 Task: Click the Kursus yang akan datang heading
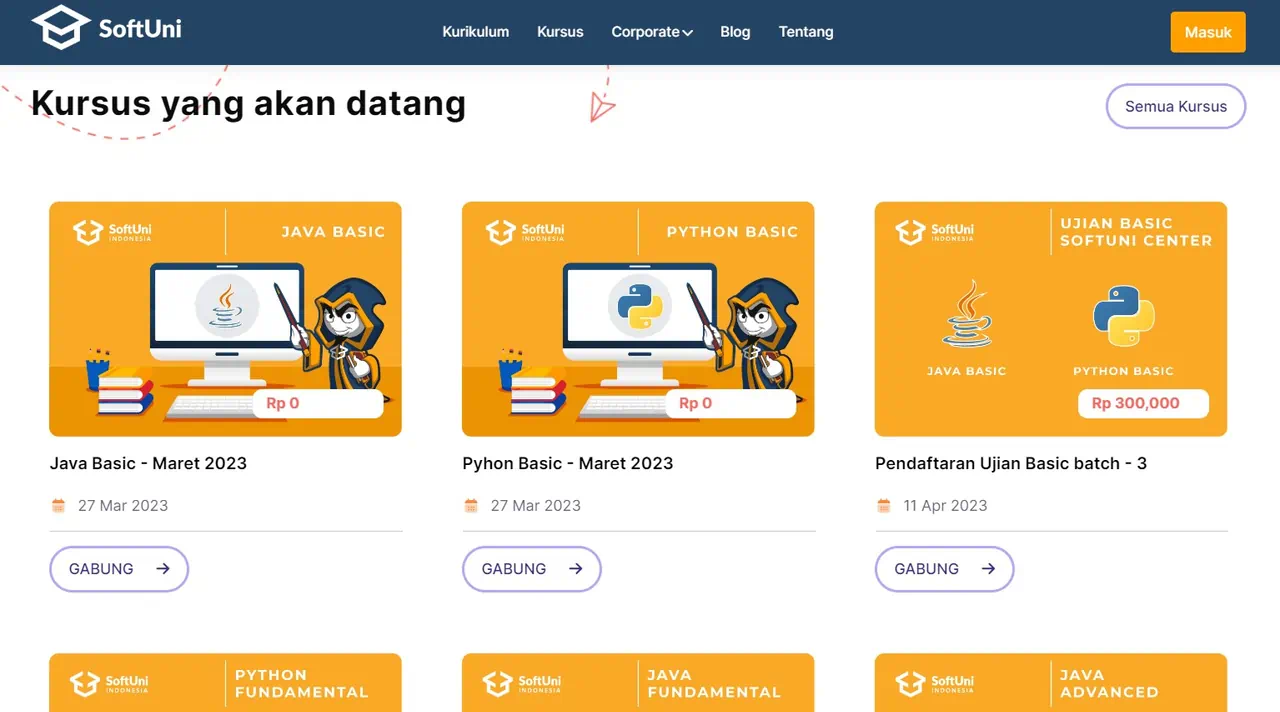248,103
